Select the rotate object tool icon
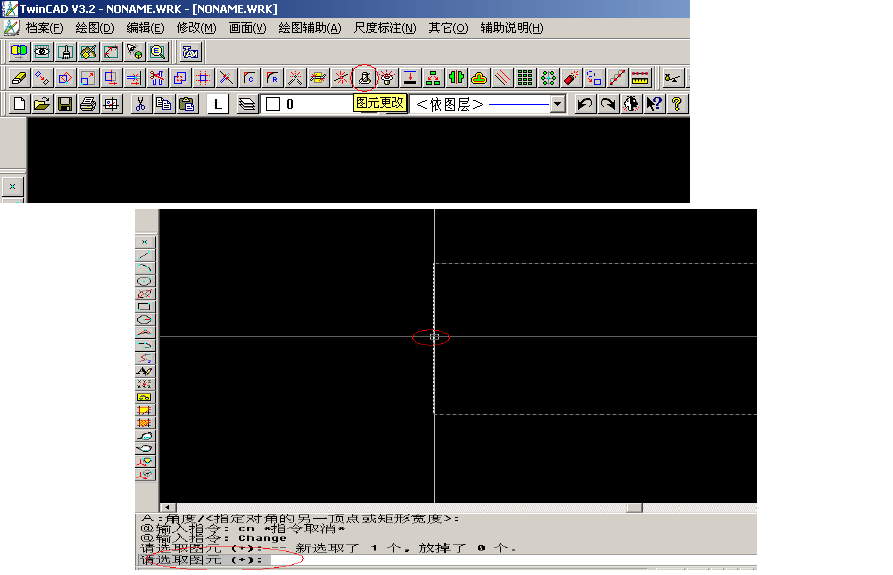 65,77
